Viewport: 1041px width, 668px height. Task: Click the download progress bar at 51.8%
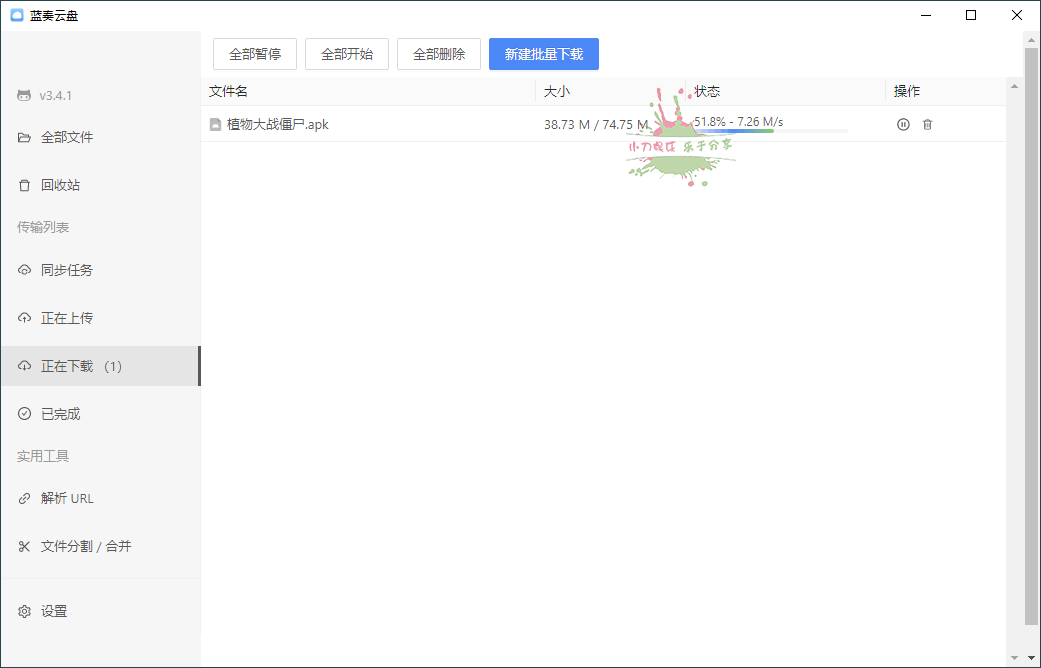(770, 129)
